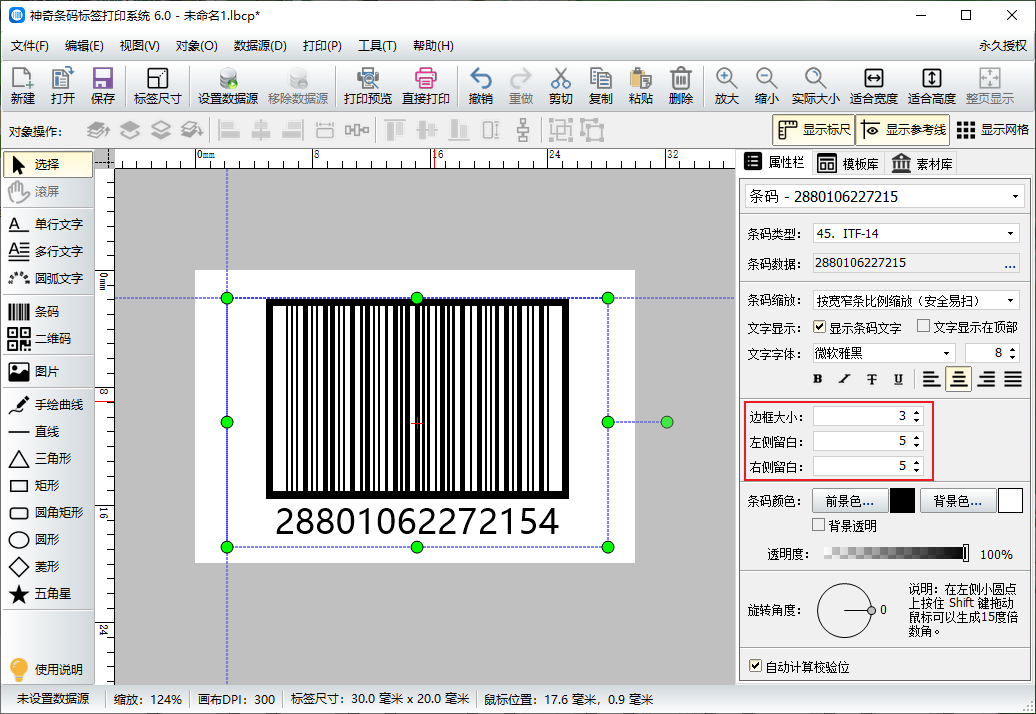The height and width of the screenshot is (714, 1036).
Task: Cut the object using 剪切
Action: tap(560, 86)
